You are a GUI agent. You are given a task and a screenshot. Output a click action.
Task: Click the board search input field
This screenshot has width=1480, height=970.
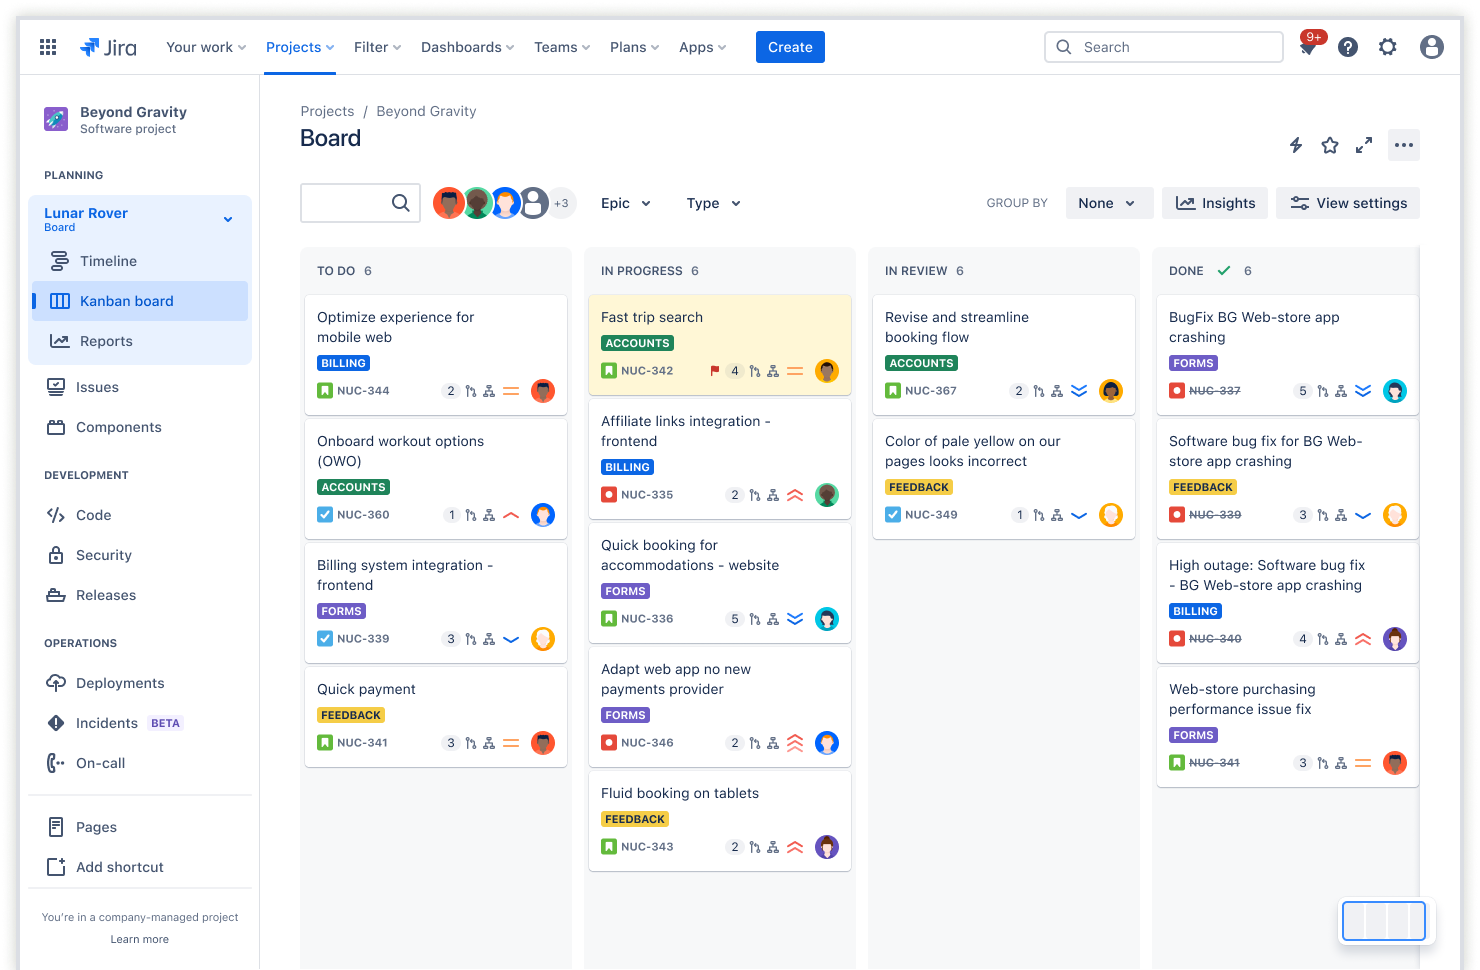(x=360, y=203)
